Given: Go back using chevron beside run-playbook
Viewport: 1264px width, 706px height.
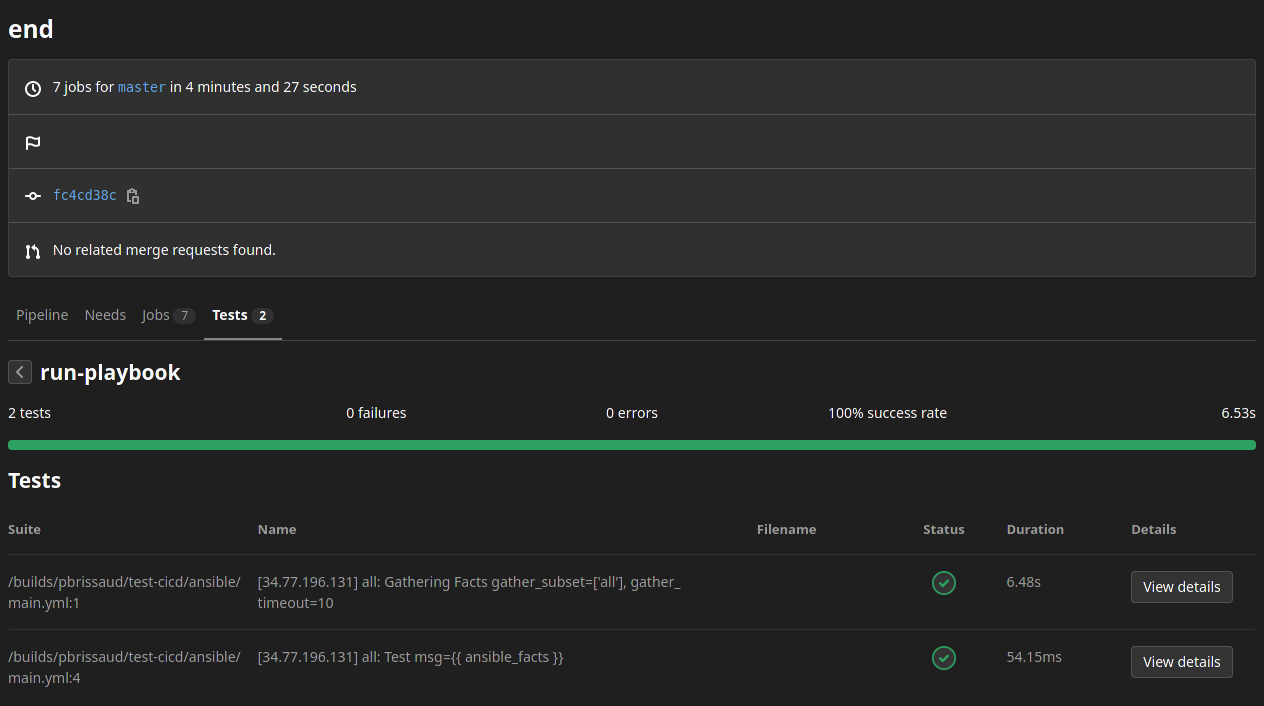Looking at the screenshot, I should coord(20,372).
